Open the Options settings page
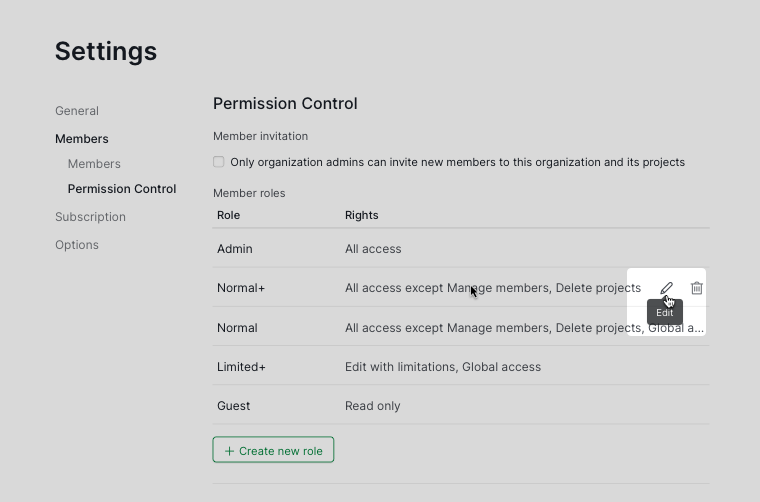The width and height of the screenshot is (760, 502). 77,245
